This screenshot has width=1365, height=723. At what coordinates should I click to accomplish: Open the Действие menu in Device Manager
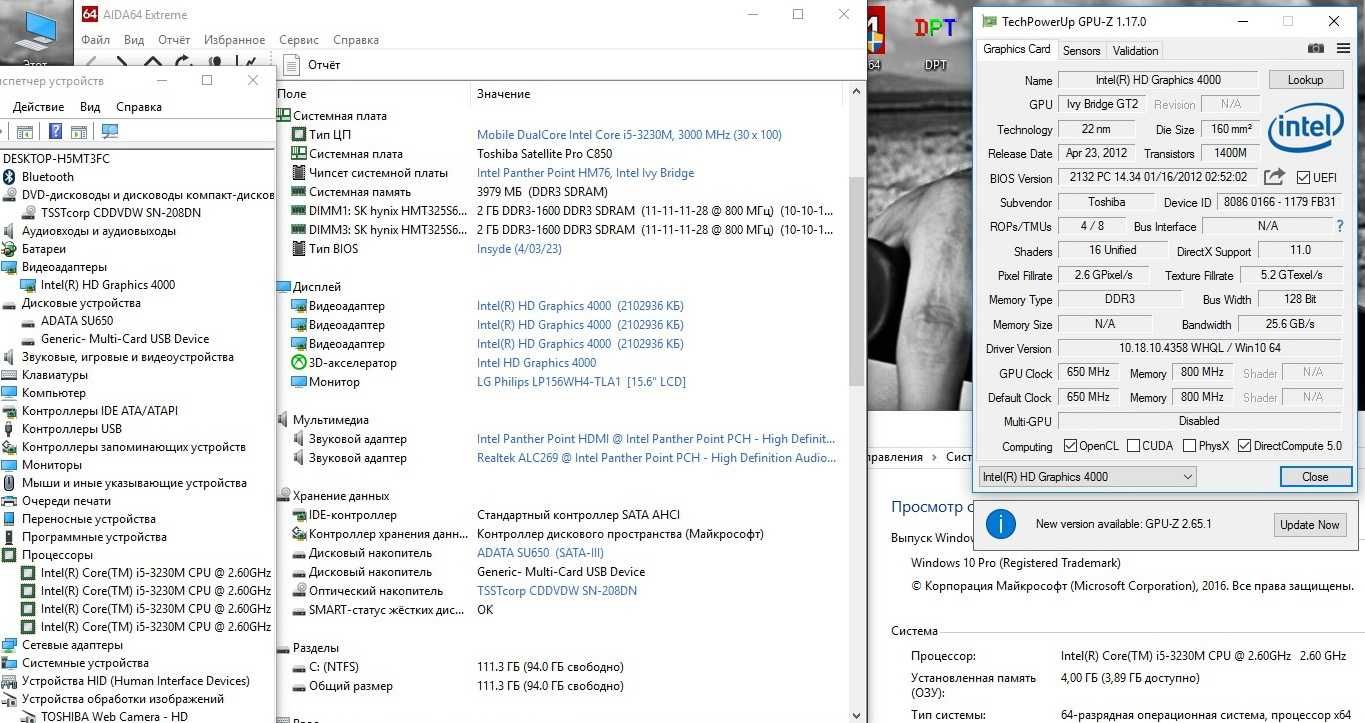point(39,107)
